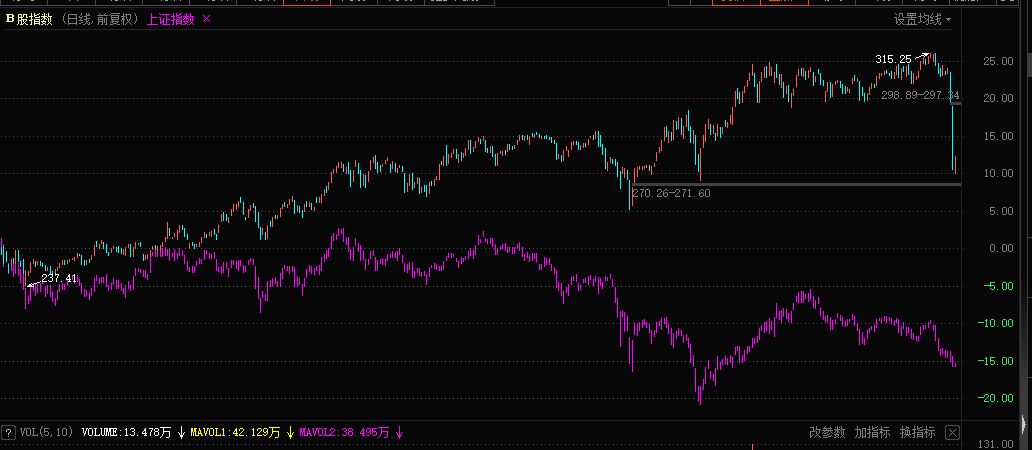Close the VOL indicator panel
Screen dimensions: 1032x450
pyautogui.click(x=952, y=433)
